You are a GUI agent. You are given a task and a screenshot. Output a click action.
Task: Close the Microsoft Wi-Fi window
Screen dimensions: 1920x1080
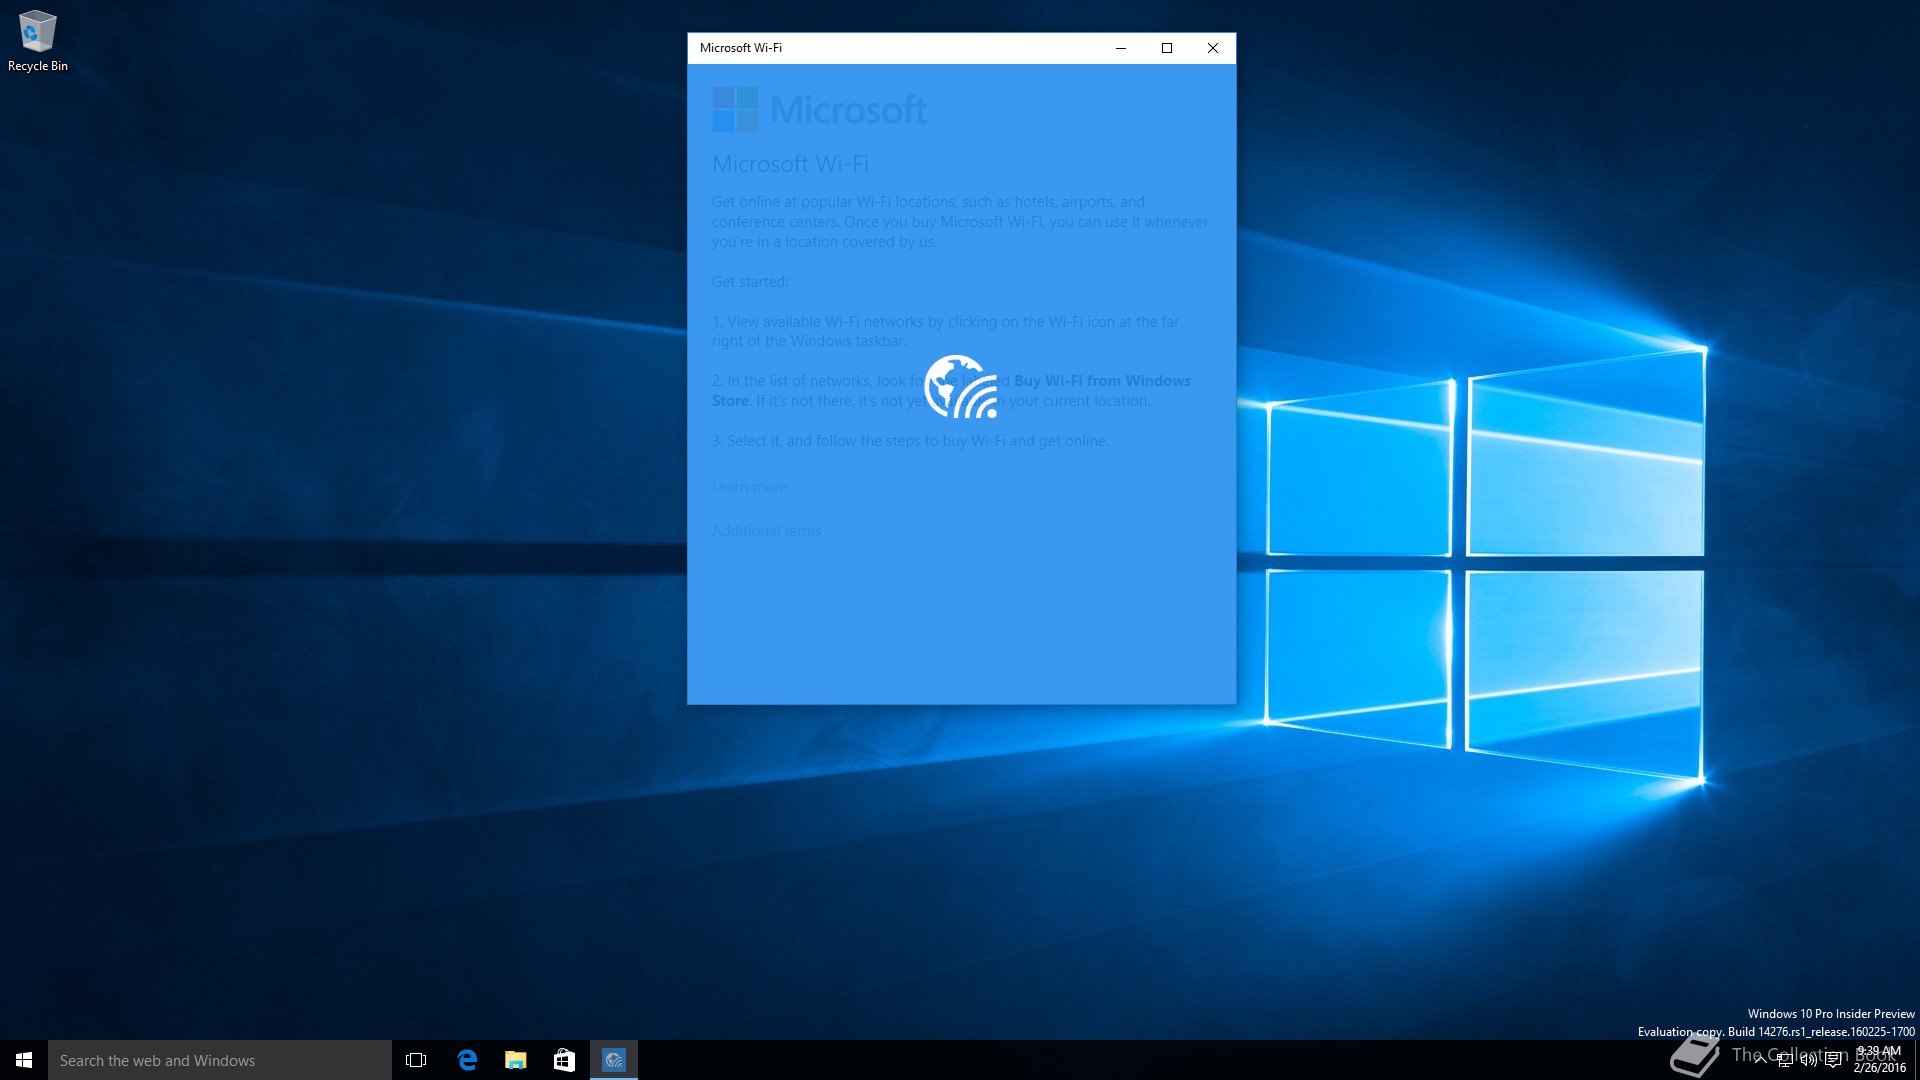1213,48
